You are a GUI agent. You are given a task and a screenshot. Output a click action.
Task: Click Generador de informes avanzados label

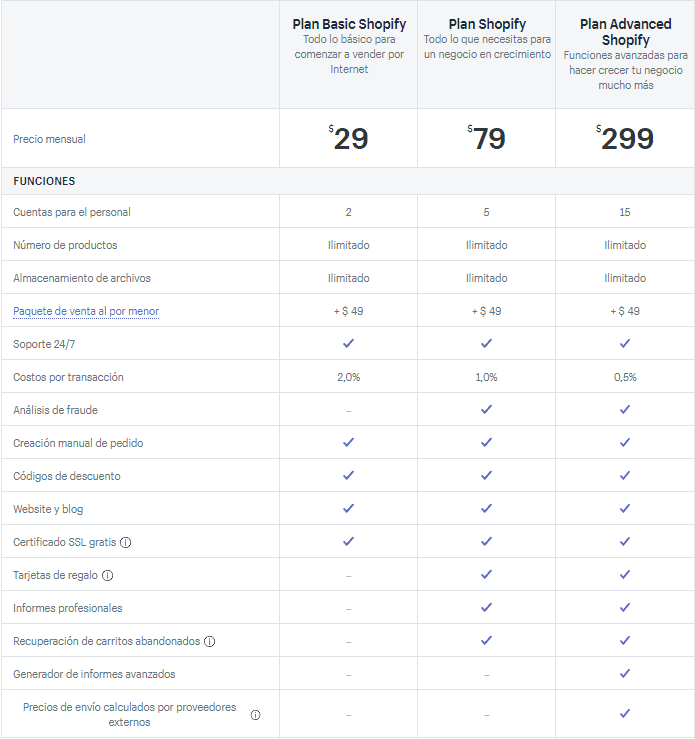[94, 674]
